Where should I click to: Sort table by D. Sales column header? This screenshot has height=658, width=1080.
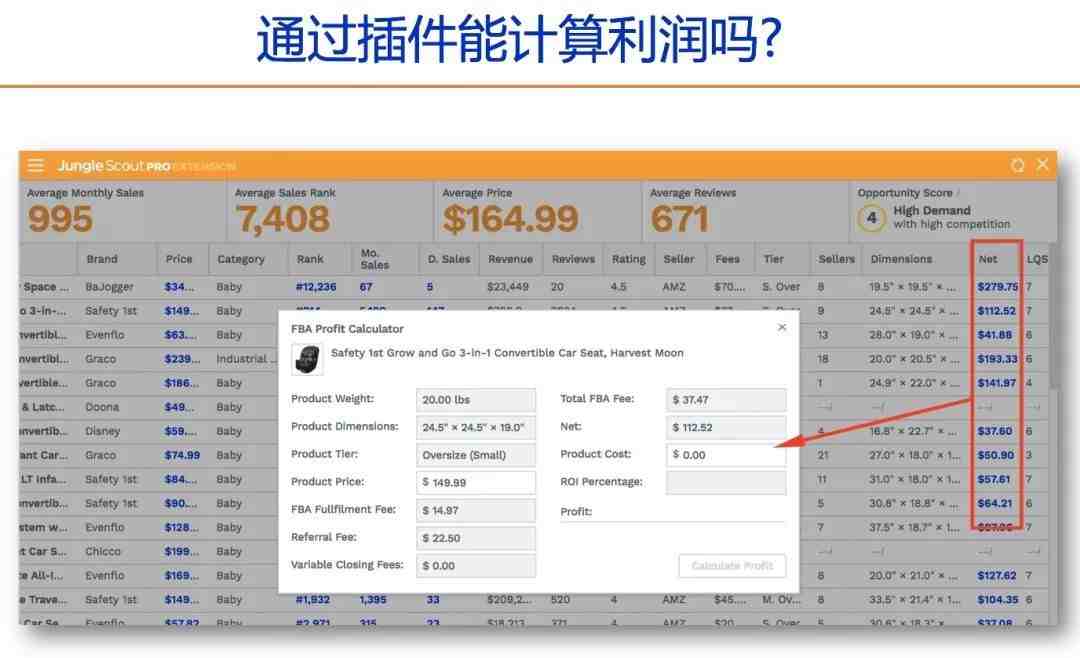(449, 259)
